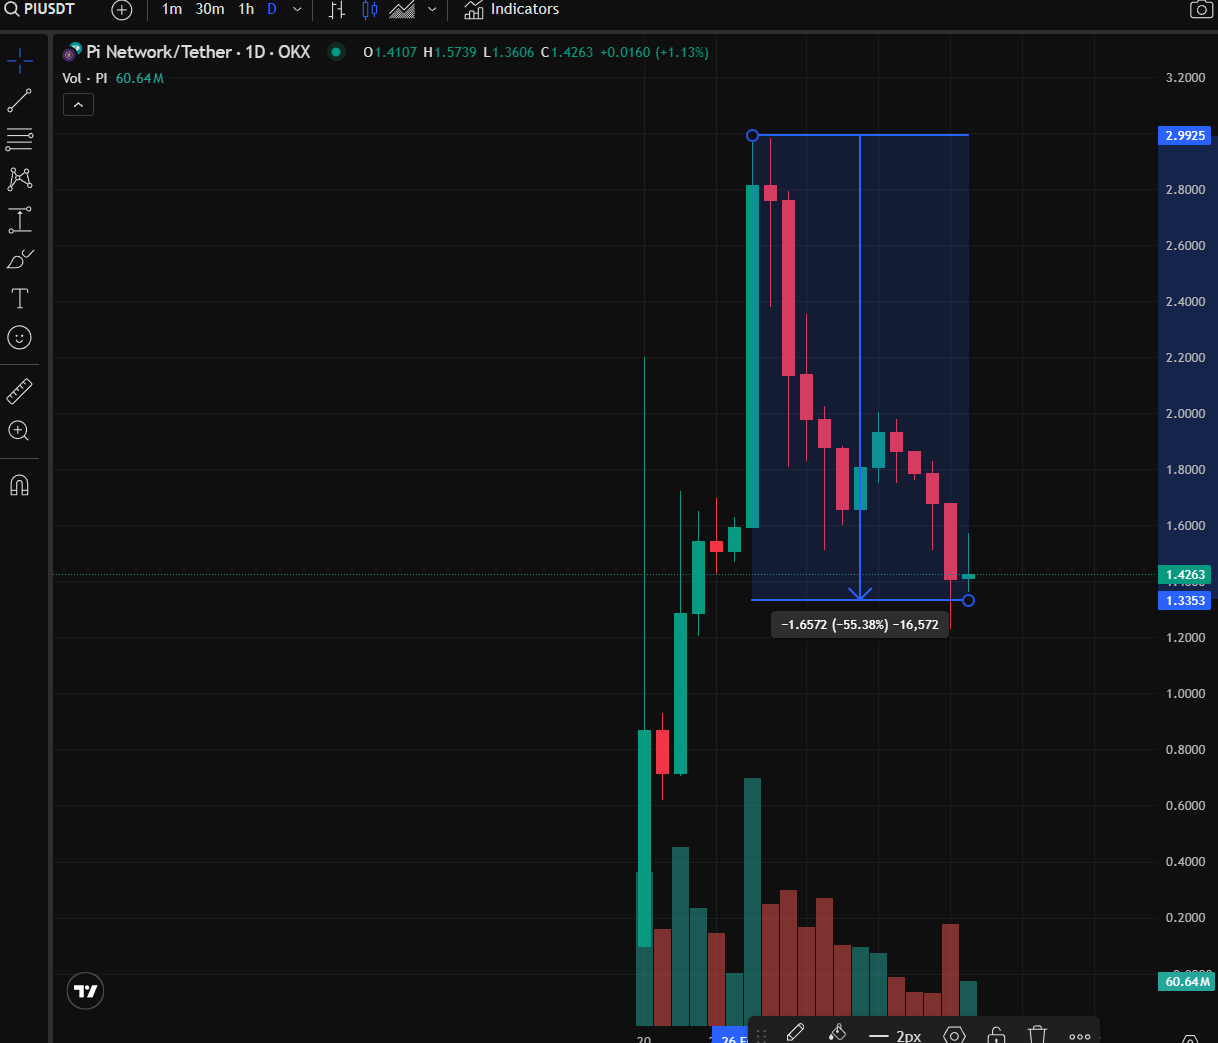Toggle the green market status dot

point(336,52)
